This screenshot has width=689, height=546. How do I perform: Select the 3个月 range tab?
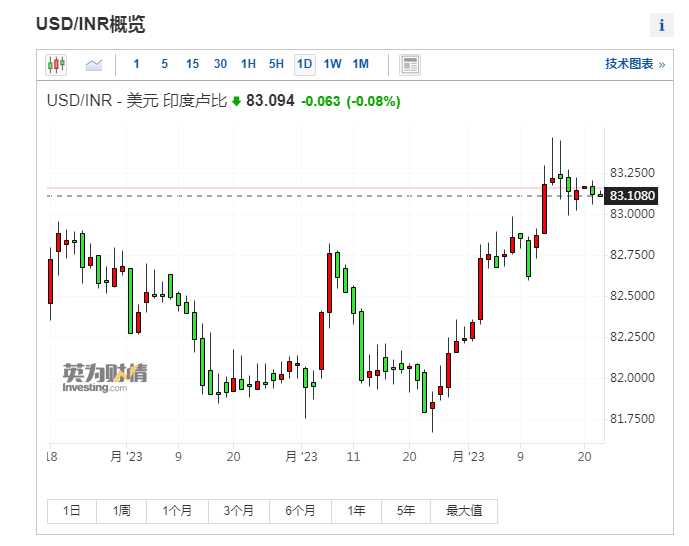(x=238, y=510)
